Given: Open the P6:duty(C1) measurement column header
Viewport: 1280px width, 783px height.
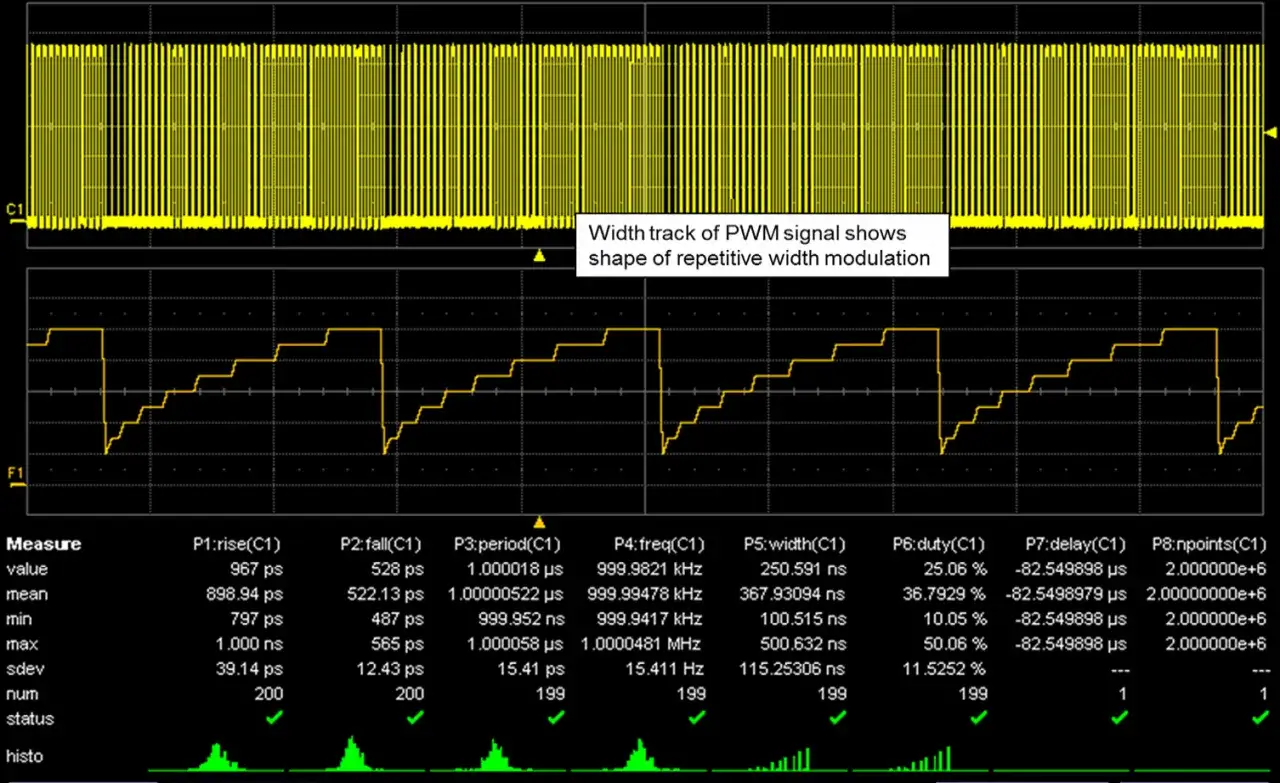Looking at the screenshot, I should pos(939,545).
